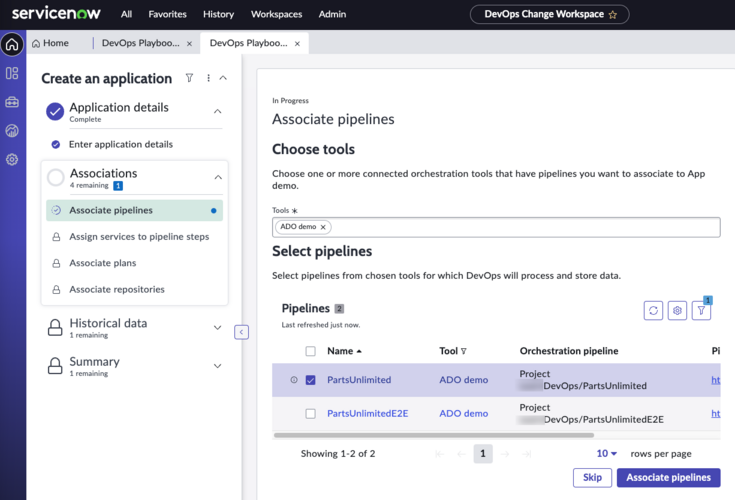Open the ADO demo link in the PartsUnlimited row
This screenshot has height=500, width=735.
(x=464, y=380)
